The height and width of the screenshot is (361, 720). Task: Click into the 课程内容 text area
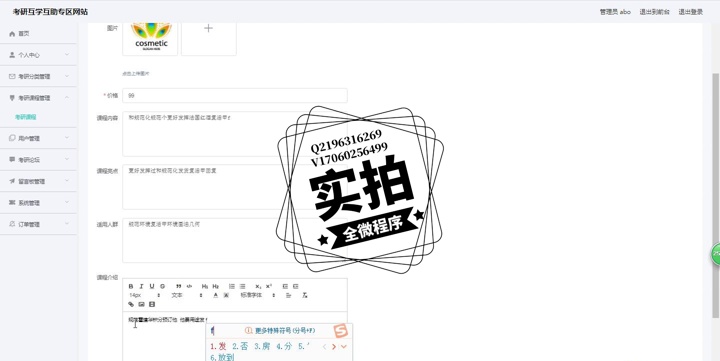coord(235,134)
